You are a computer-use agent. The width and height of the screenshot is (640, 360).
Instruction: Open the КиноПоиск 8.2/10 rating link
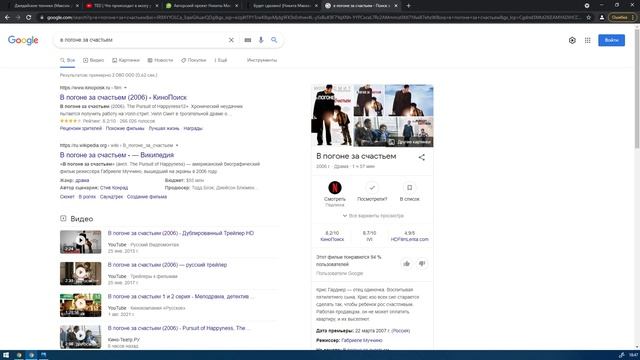coord(332,236)
